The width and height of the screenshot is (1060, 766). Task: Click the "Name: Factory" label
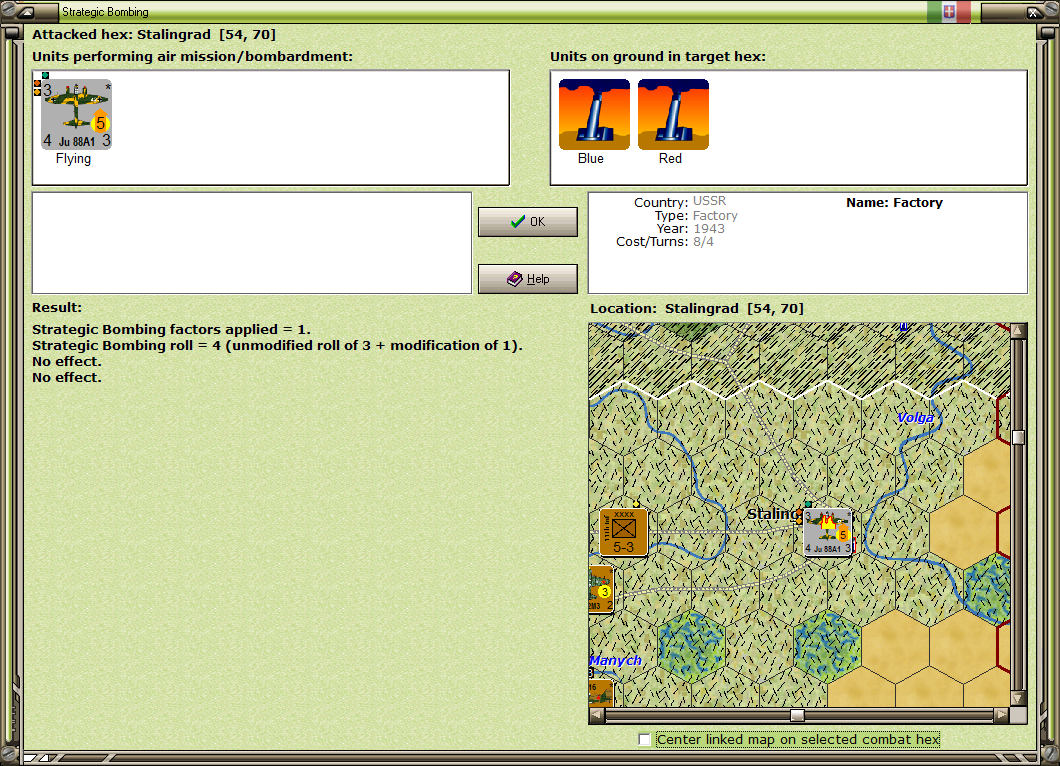point(894,203)
